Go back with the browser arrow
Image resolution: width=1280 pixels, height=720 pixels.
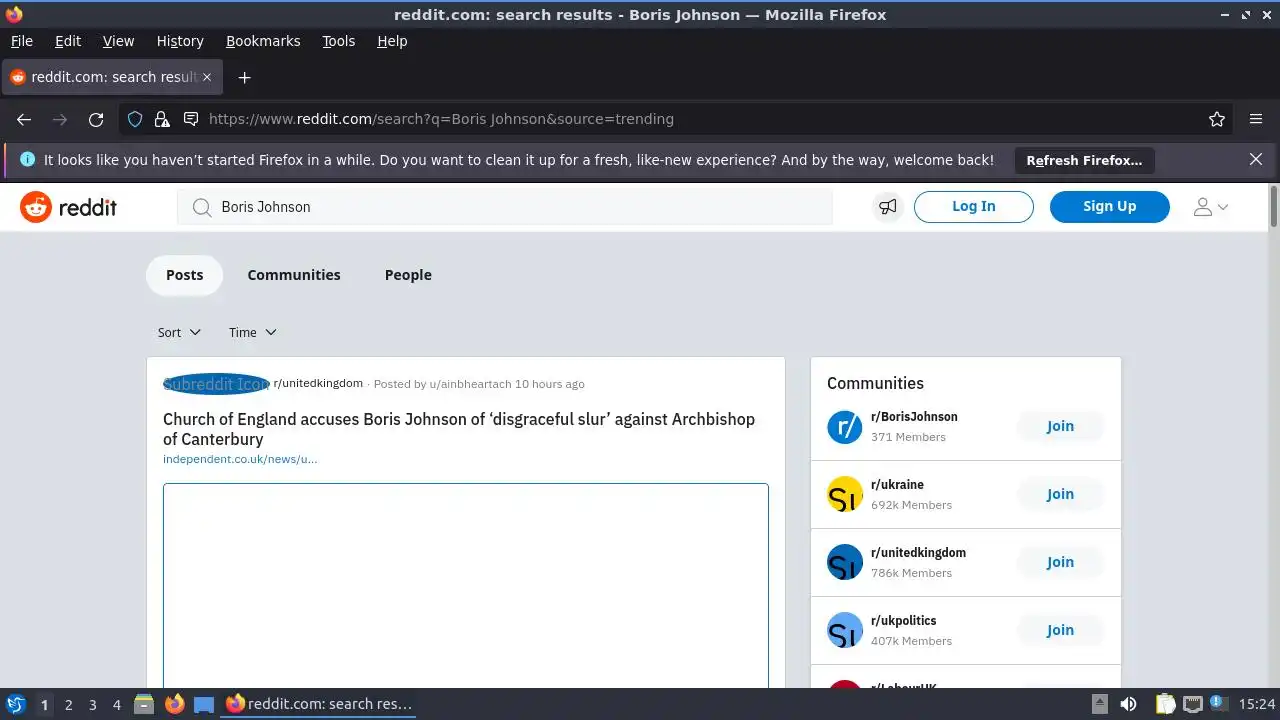(24, 119)
